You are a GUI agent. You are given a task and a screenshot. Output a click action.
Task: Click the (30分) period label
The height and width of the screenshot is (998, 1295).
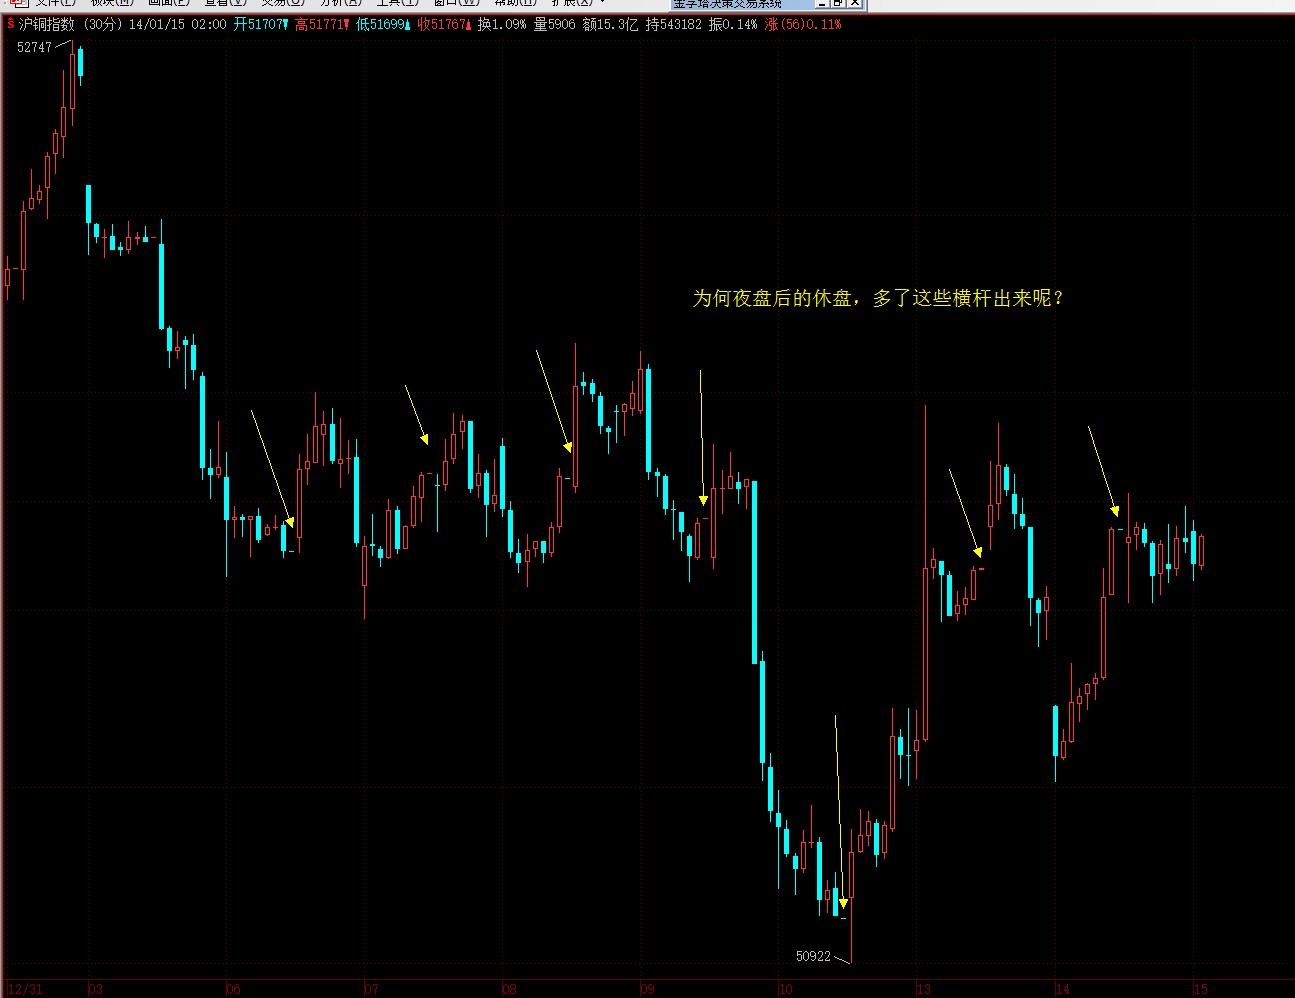101,24
